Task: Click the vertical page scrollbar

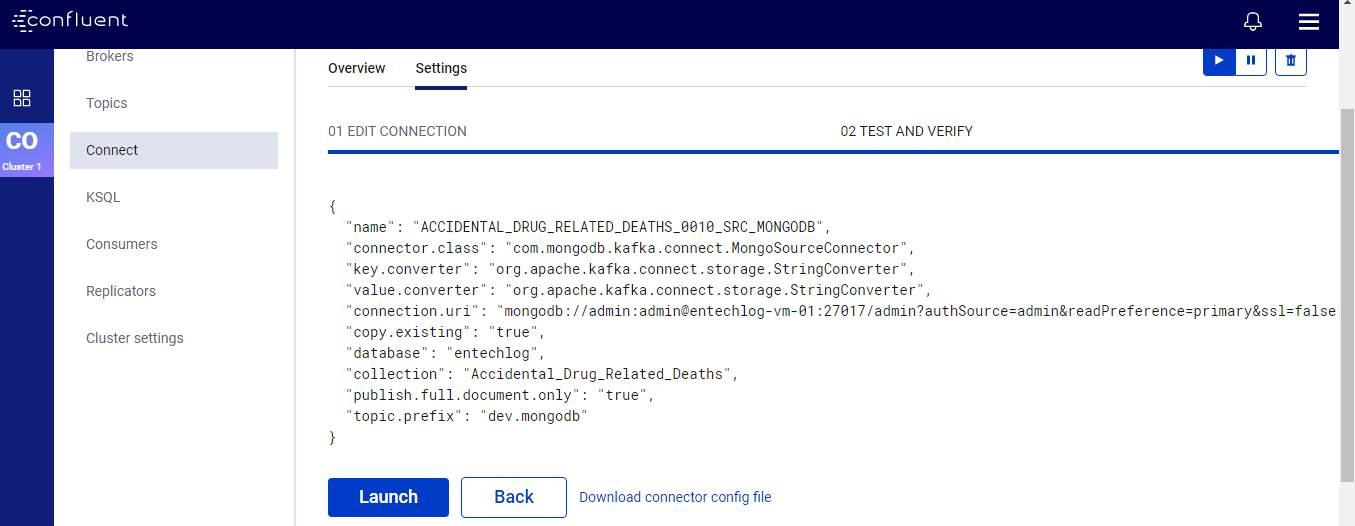Action: 1346,290
